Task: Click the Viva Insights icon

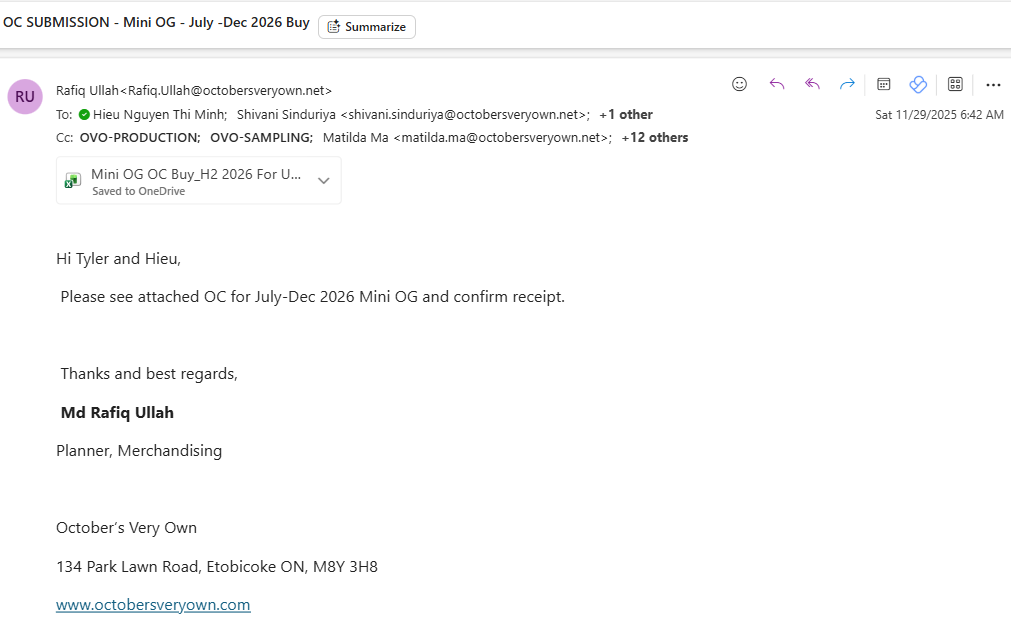Action: coord(918,84)
